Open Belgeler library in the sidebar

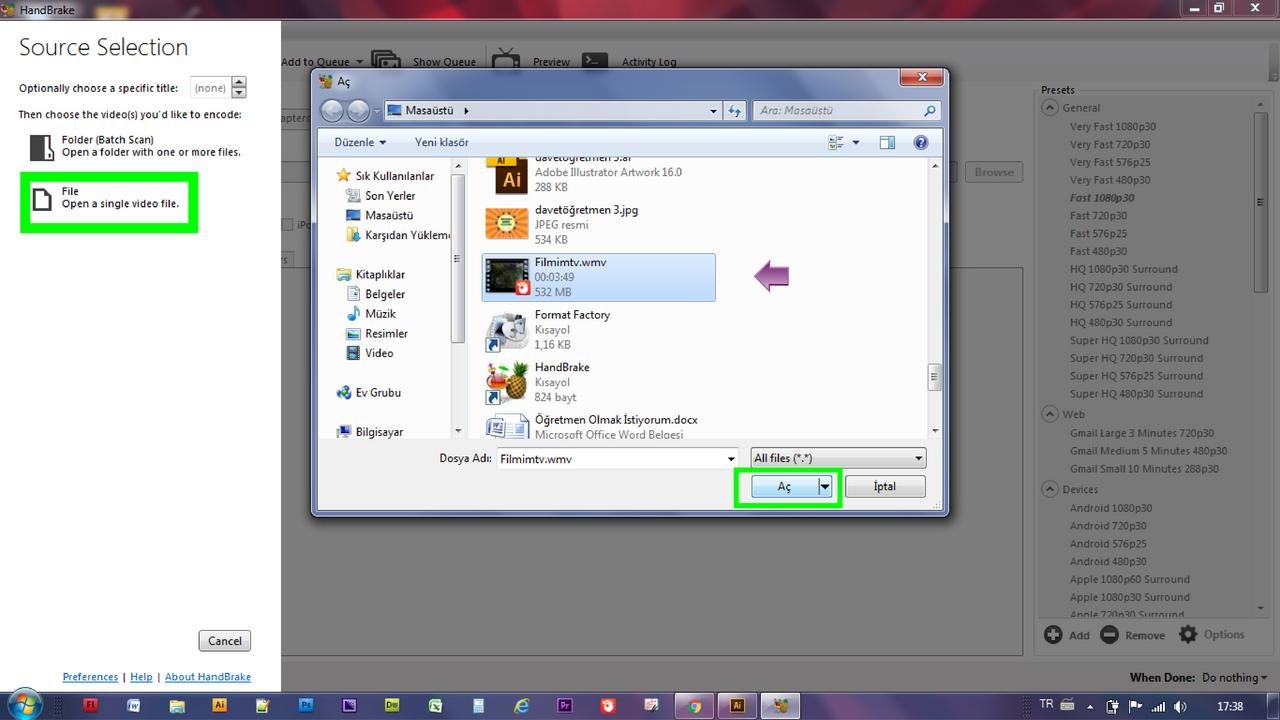375,294
